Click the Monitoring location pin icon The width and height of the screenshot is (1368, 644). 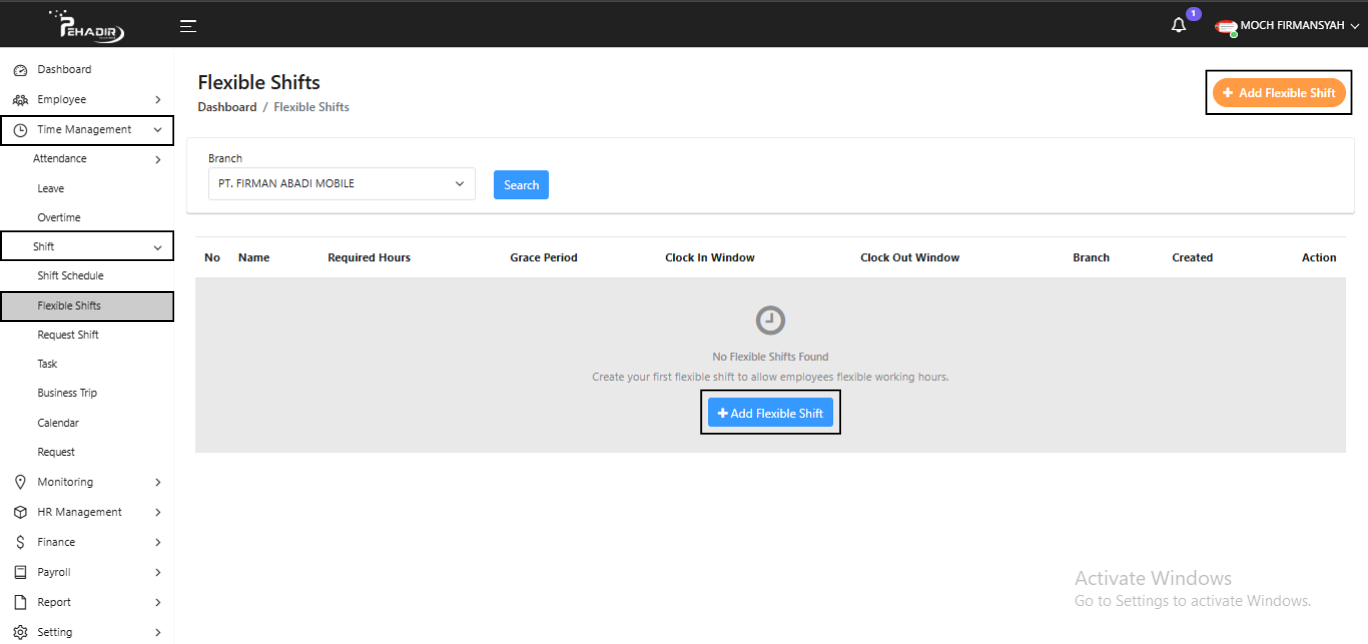coord(20,482)
